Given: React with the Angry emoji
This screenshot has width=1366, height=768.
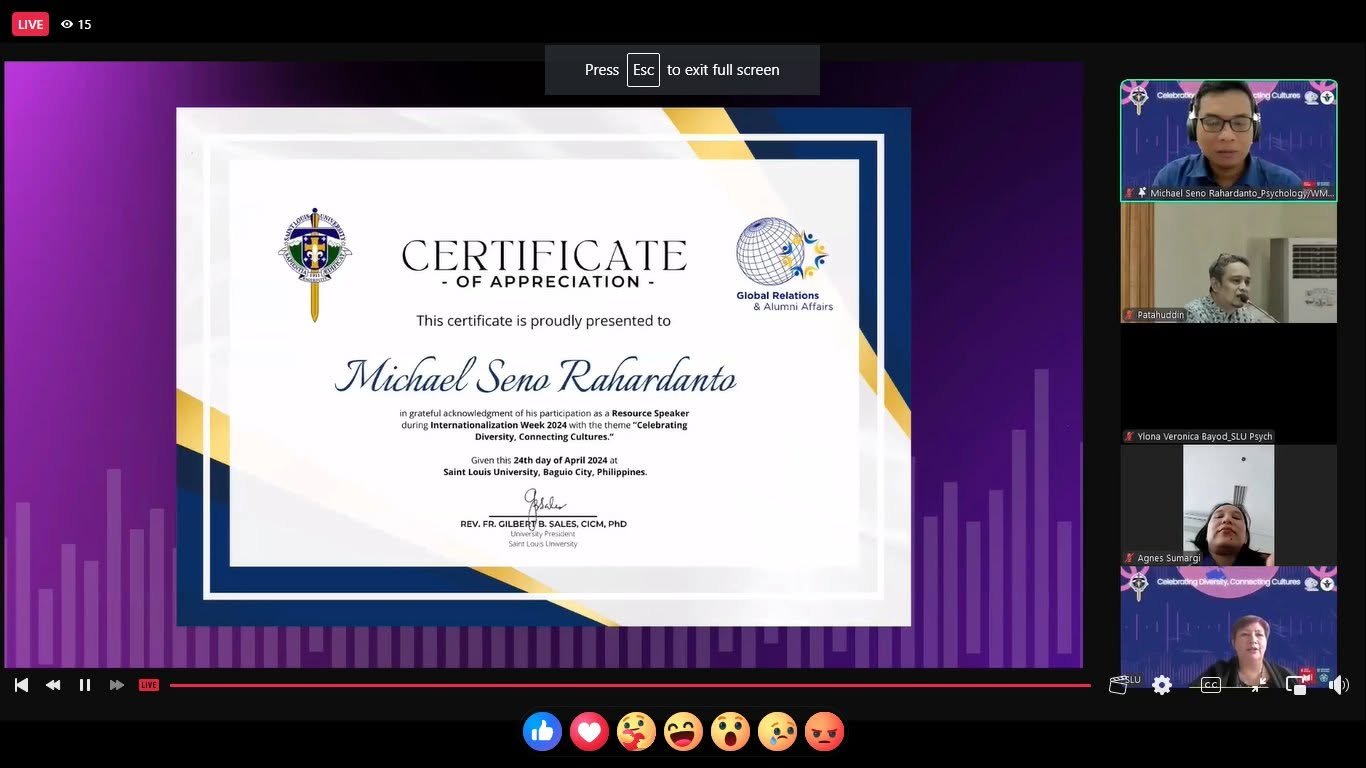Looking at the screenshot, I should (824, 732).
